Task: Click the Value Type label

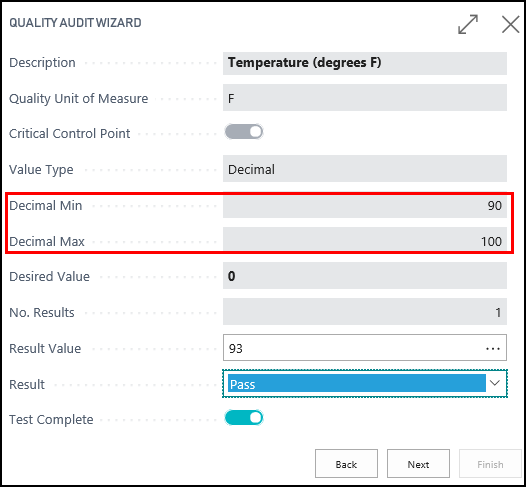Action: tap(41, 170)
